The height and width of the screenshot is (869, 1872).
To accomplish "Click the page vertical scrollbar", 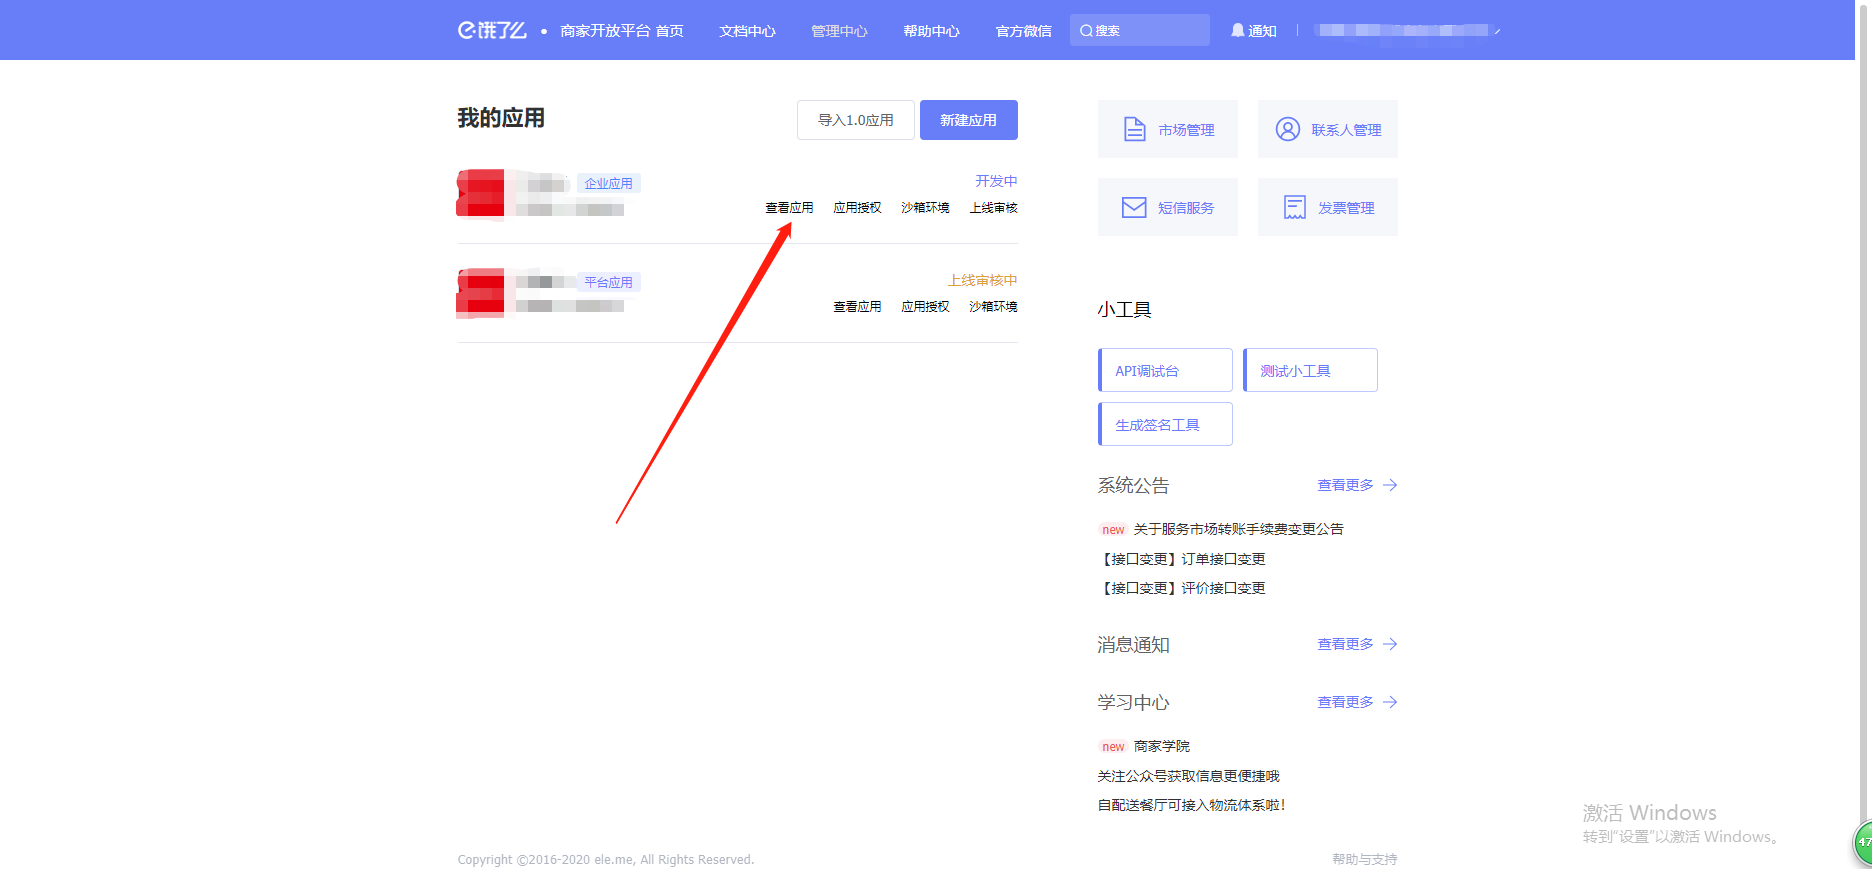I will pos(1863,400).
